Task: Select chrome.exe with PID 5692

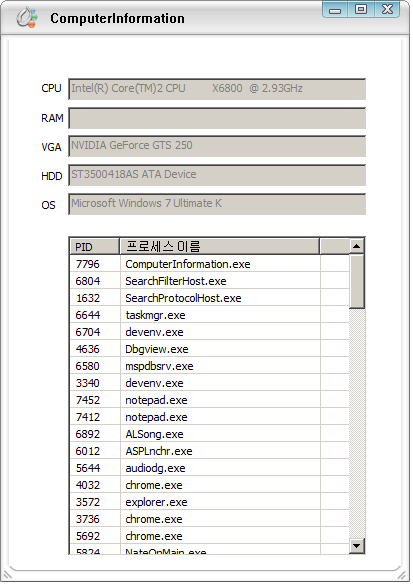Action: pyautogui.click(x=209, y=536)
